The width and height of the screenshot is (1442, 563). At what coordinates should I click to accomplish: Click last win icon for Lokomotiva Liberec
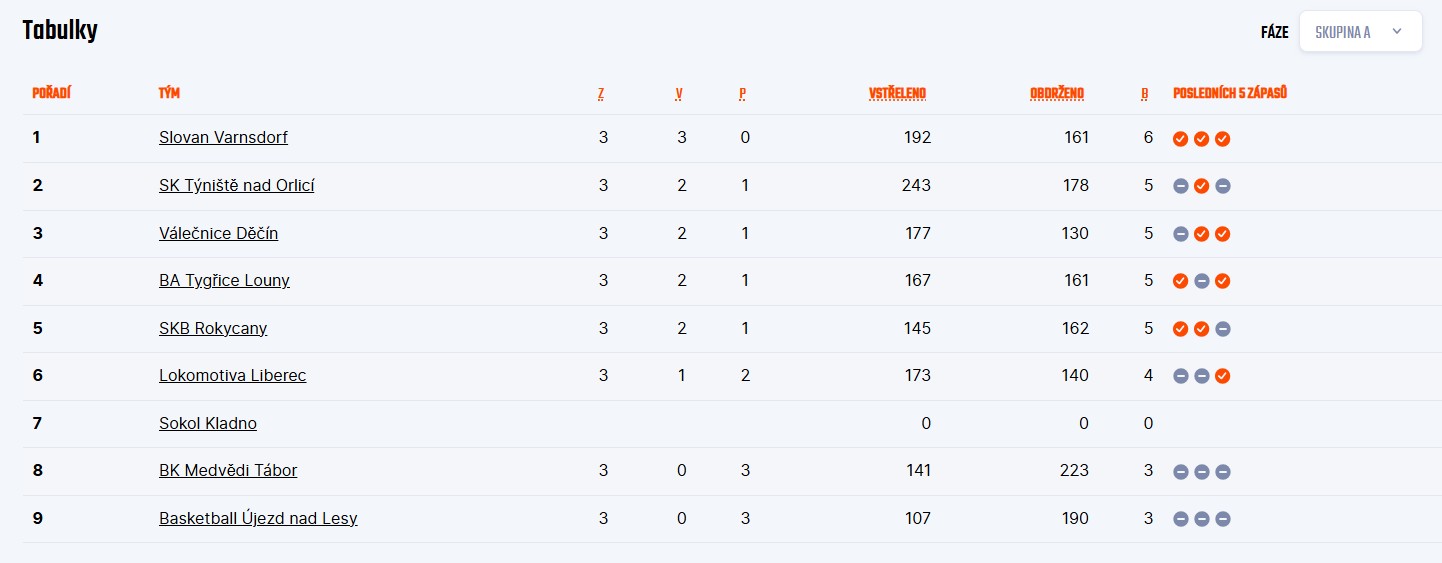pos(1222,376)
